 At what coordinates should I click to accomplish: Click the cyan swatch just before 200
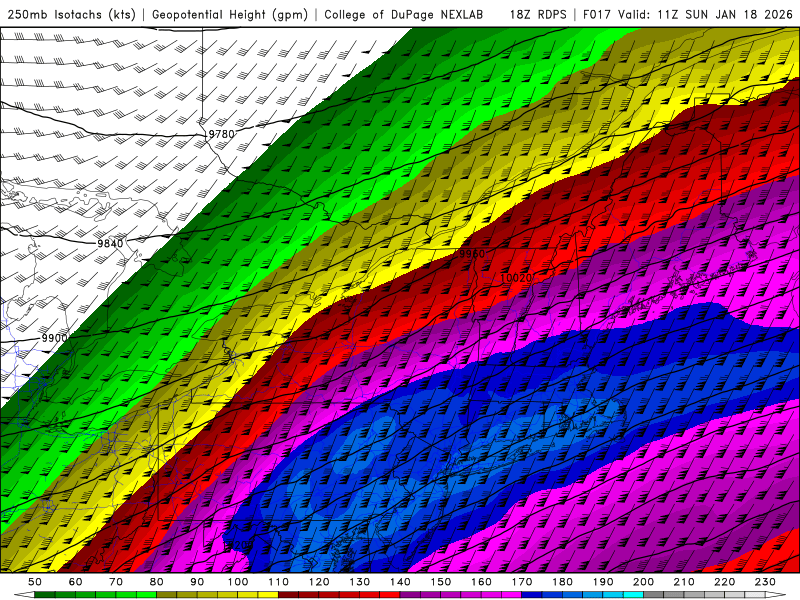pos(633,595)
